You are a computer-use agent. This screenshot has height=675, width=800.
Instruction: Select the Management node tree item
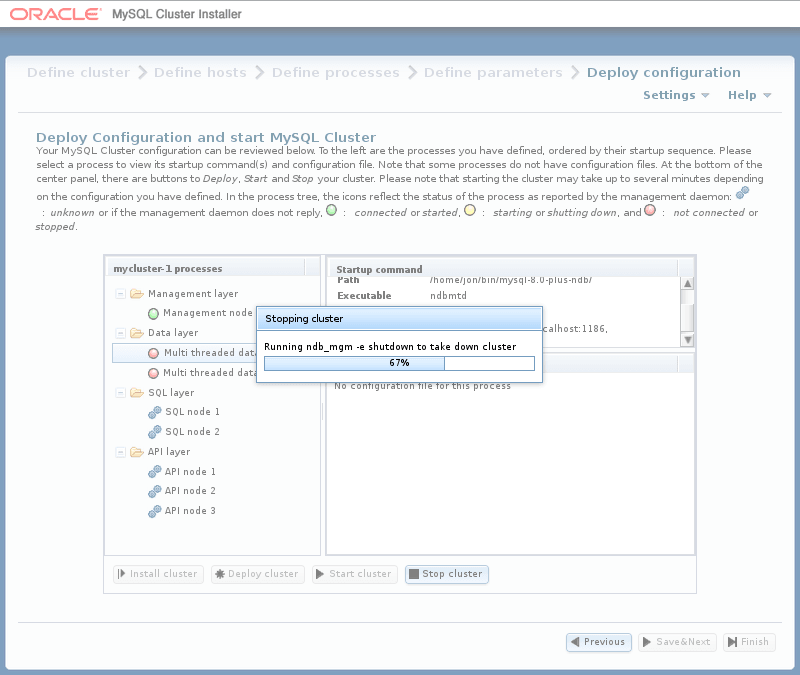(x=208, y=313)
